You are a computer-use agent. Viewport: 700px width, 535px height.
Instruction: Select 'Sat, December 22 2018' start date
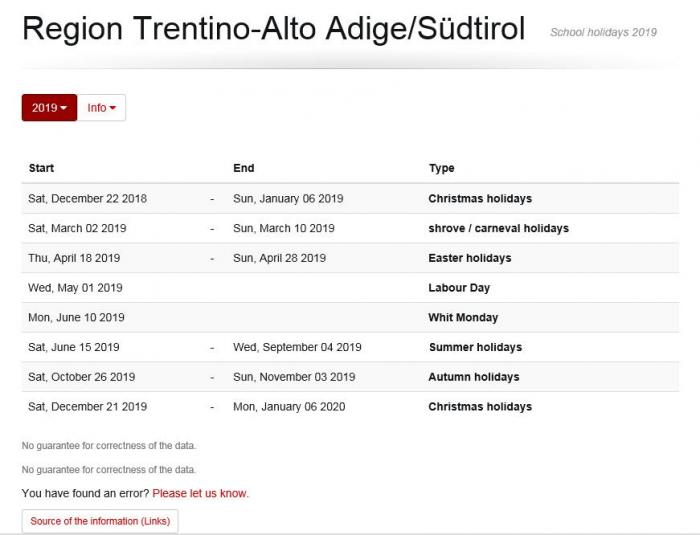click(x=88, y=198)
